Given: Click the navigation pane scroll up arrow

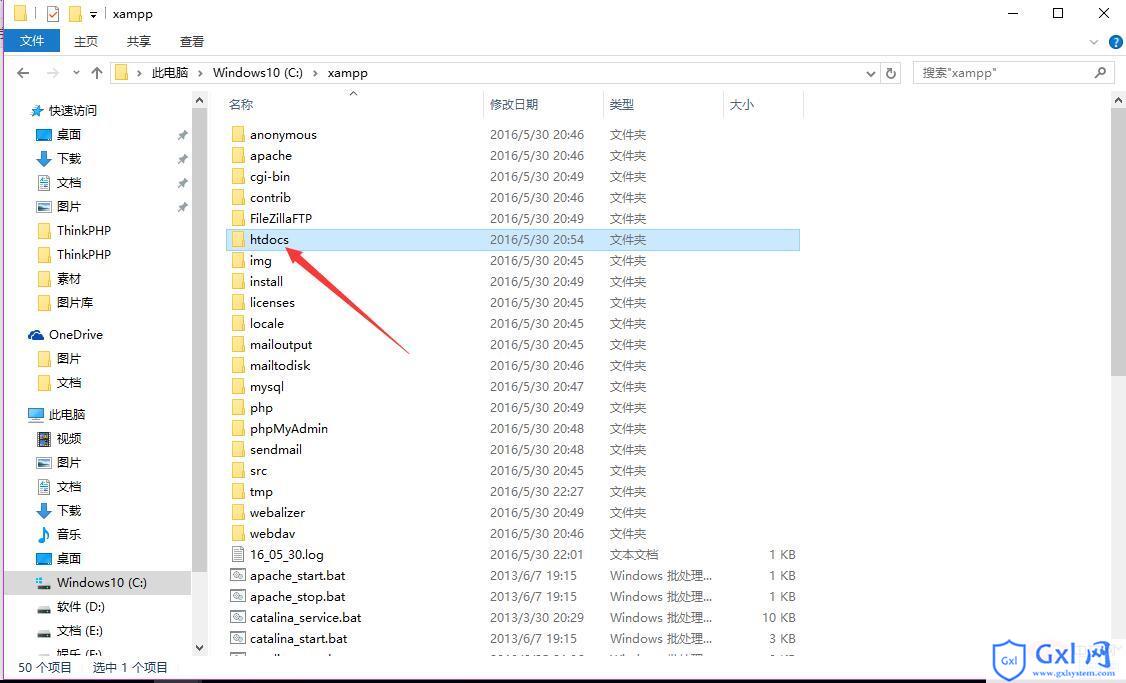Looking at the screenshot, I should click(200, 101).
